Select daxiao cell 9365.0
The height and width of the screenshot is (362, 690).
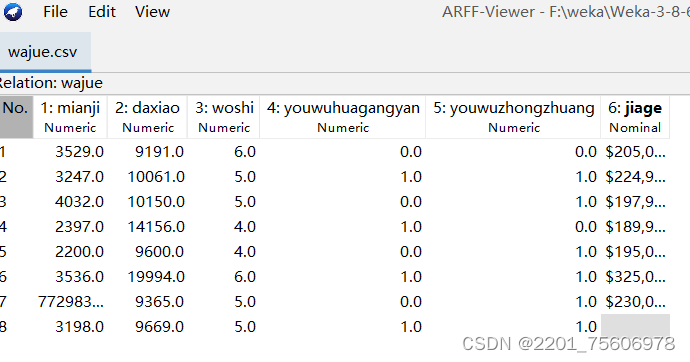coord(147,302)
